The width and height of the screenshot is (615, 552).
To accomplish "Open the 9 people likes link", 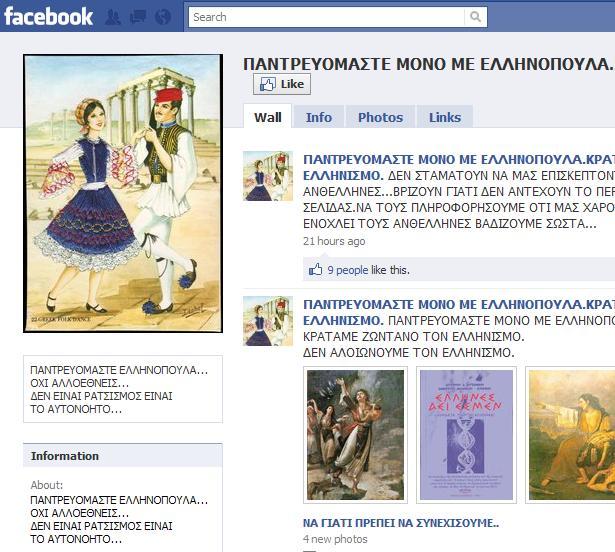I will (348, 270).
